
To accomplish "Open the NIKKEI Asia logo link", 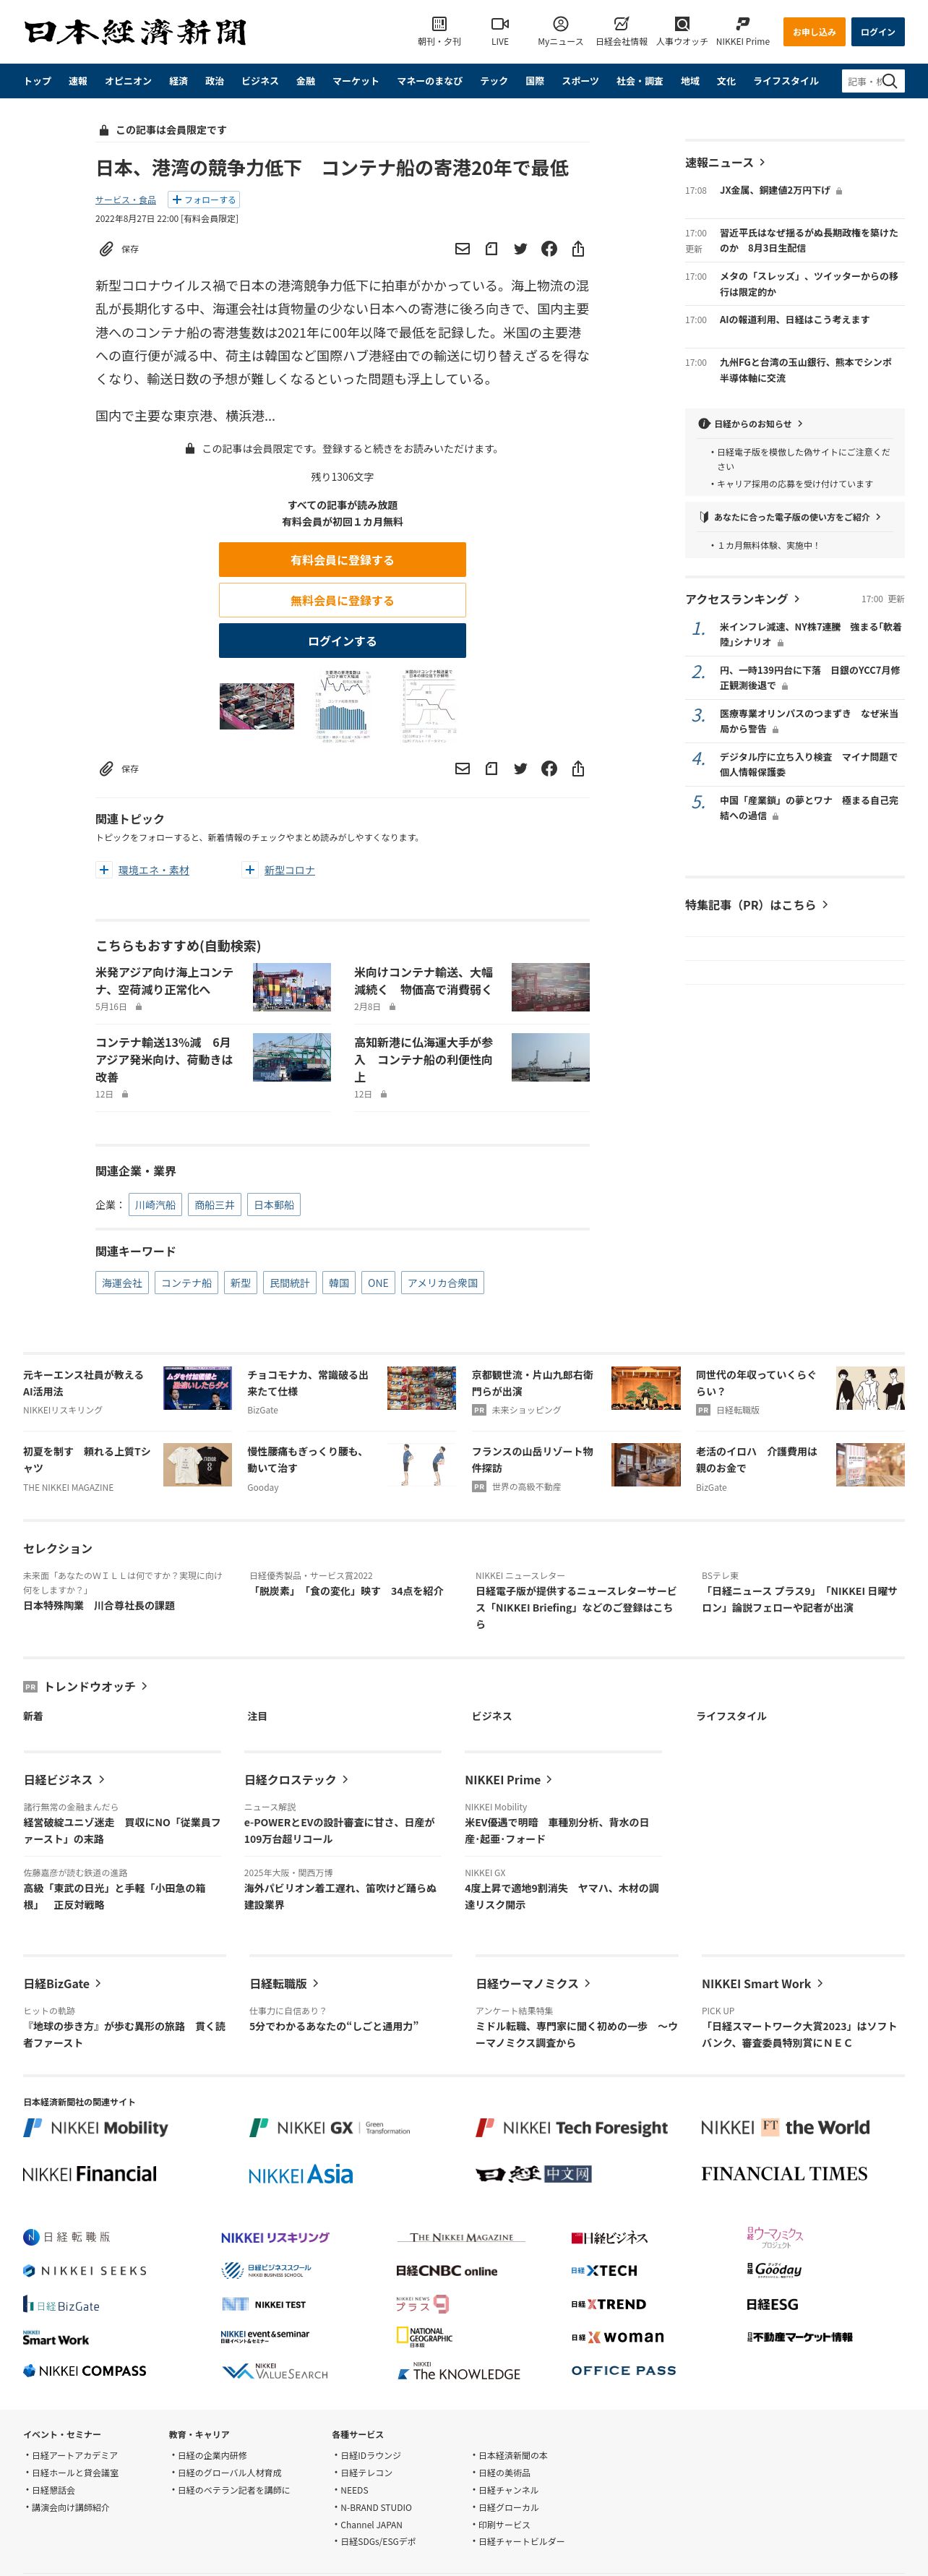I will 300,2174.
